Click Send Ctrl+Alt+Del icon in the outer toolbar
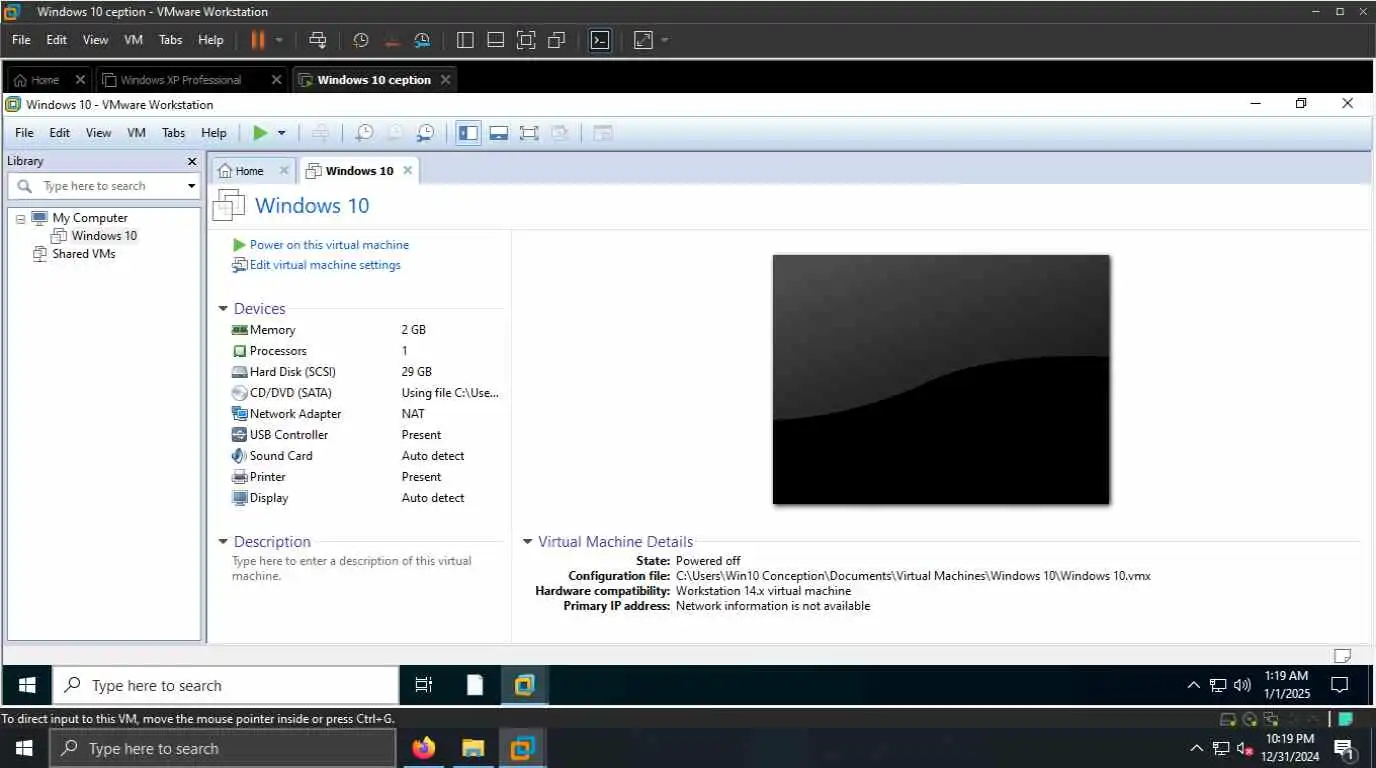The width and height of the screenshot is (1376, 768). tap(318, 40)
